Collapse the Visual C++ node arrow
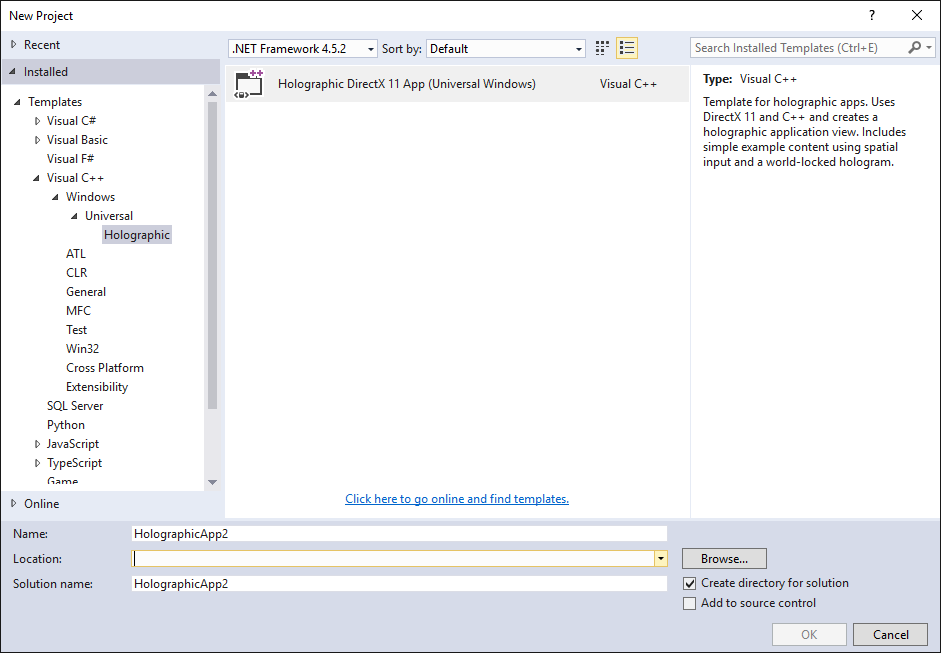 (37, 178)
